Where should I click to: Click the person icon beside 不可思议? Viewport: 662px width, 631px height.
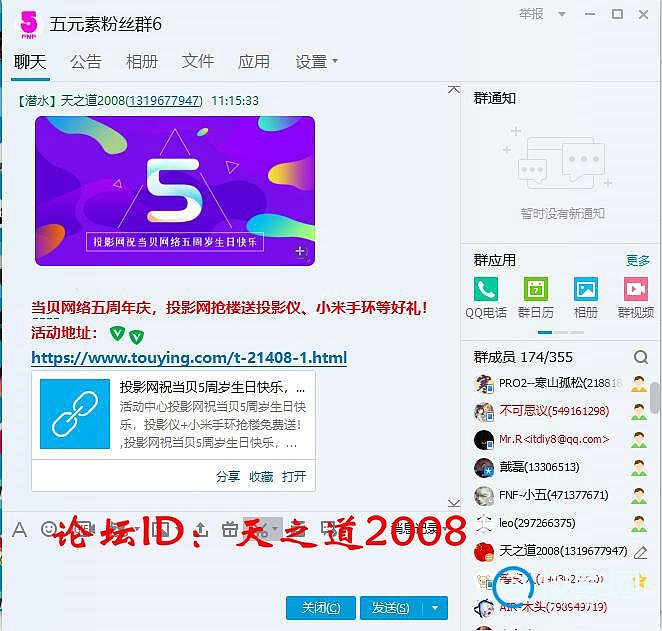tap(639, 412)
